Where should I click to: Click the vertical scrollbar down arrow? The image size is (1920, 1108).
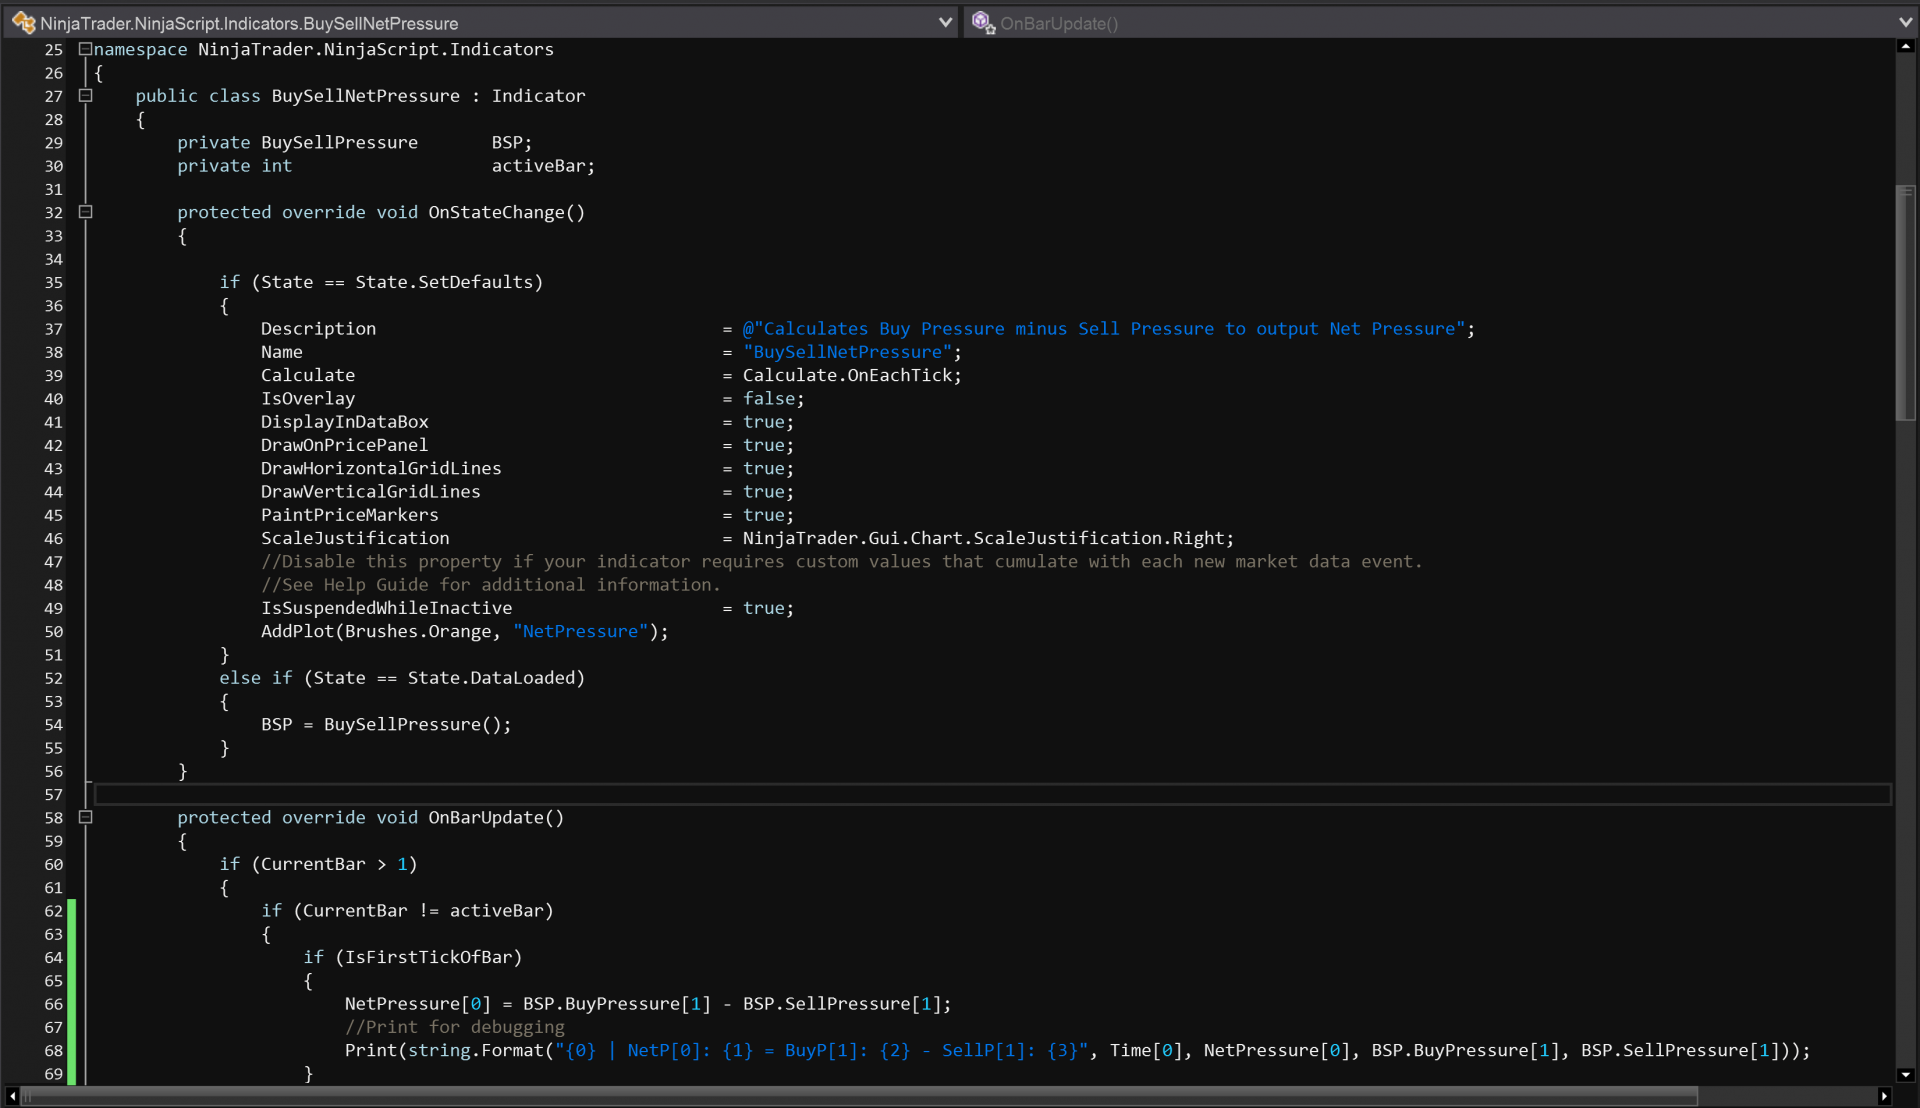click(1906, 1075)
